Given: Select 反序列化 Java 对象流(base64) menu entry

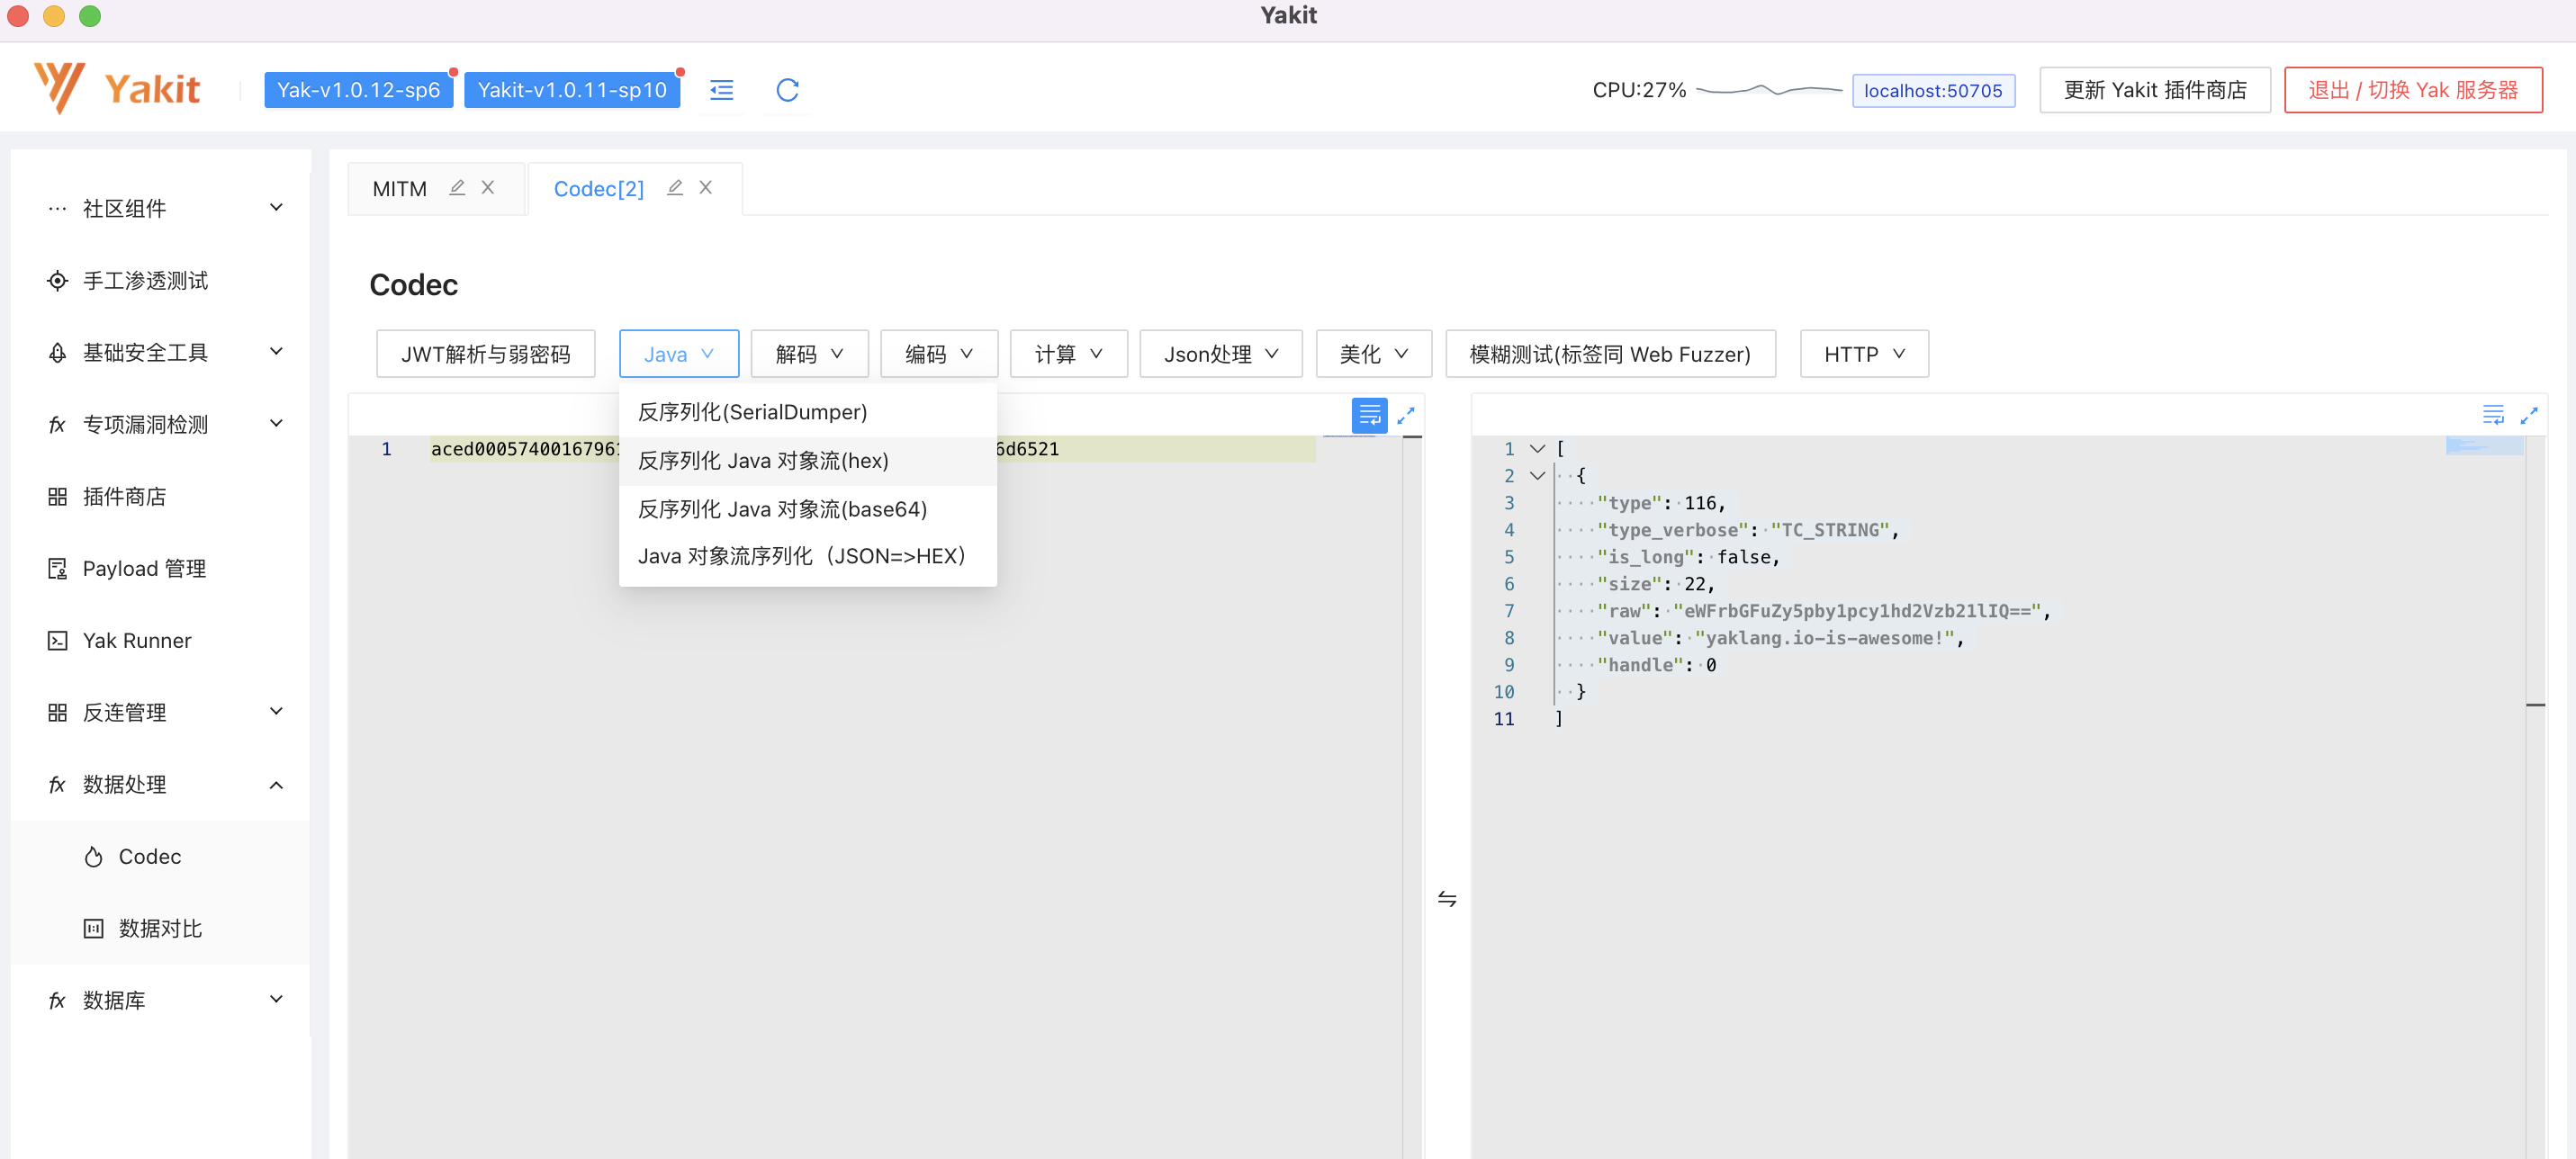Looking at the screenshot, I should 782,509.
